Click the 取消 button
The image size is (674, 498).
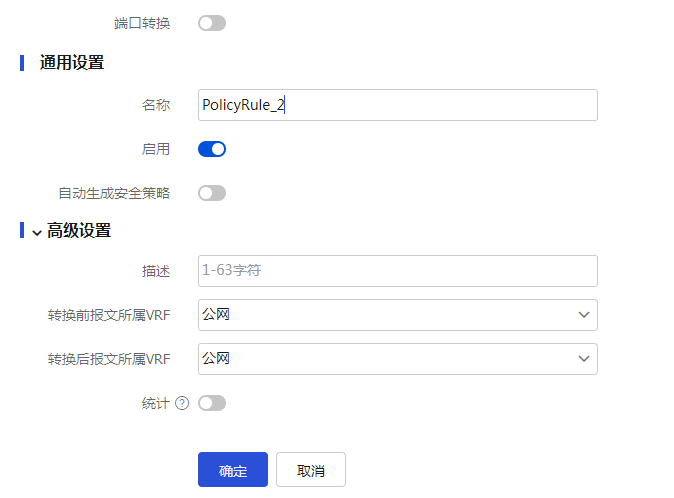pyautogui.click(x=311, y=470)
